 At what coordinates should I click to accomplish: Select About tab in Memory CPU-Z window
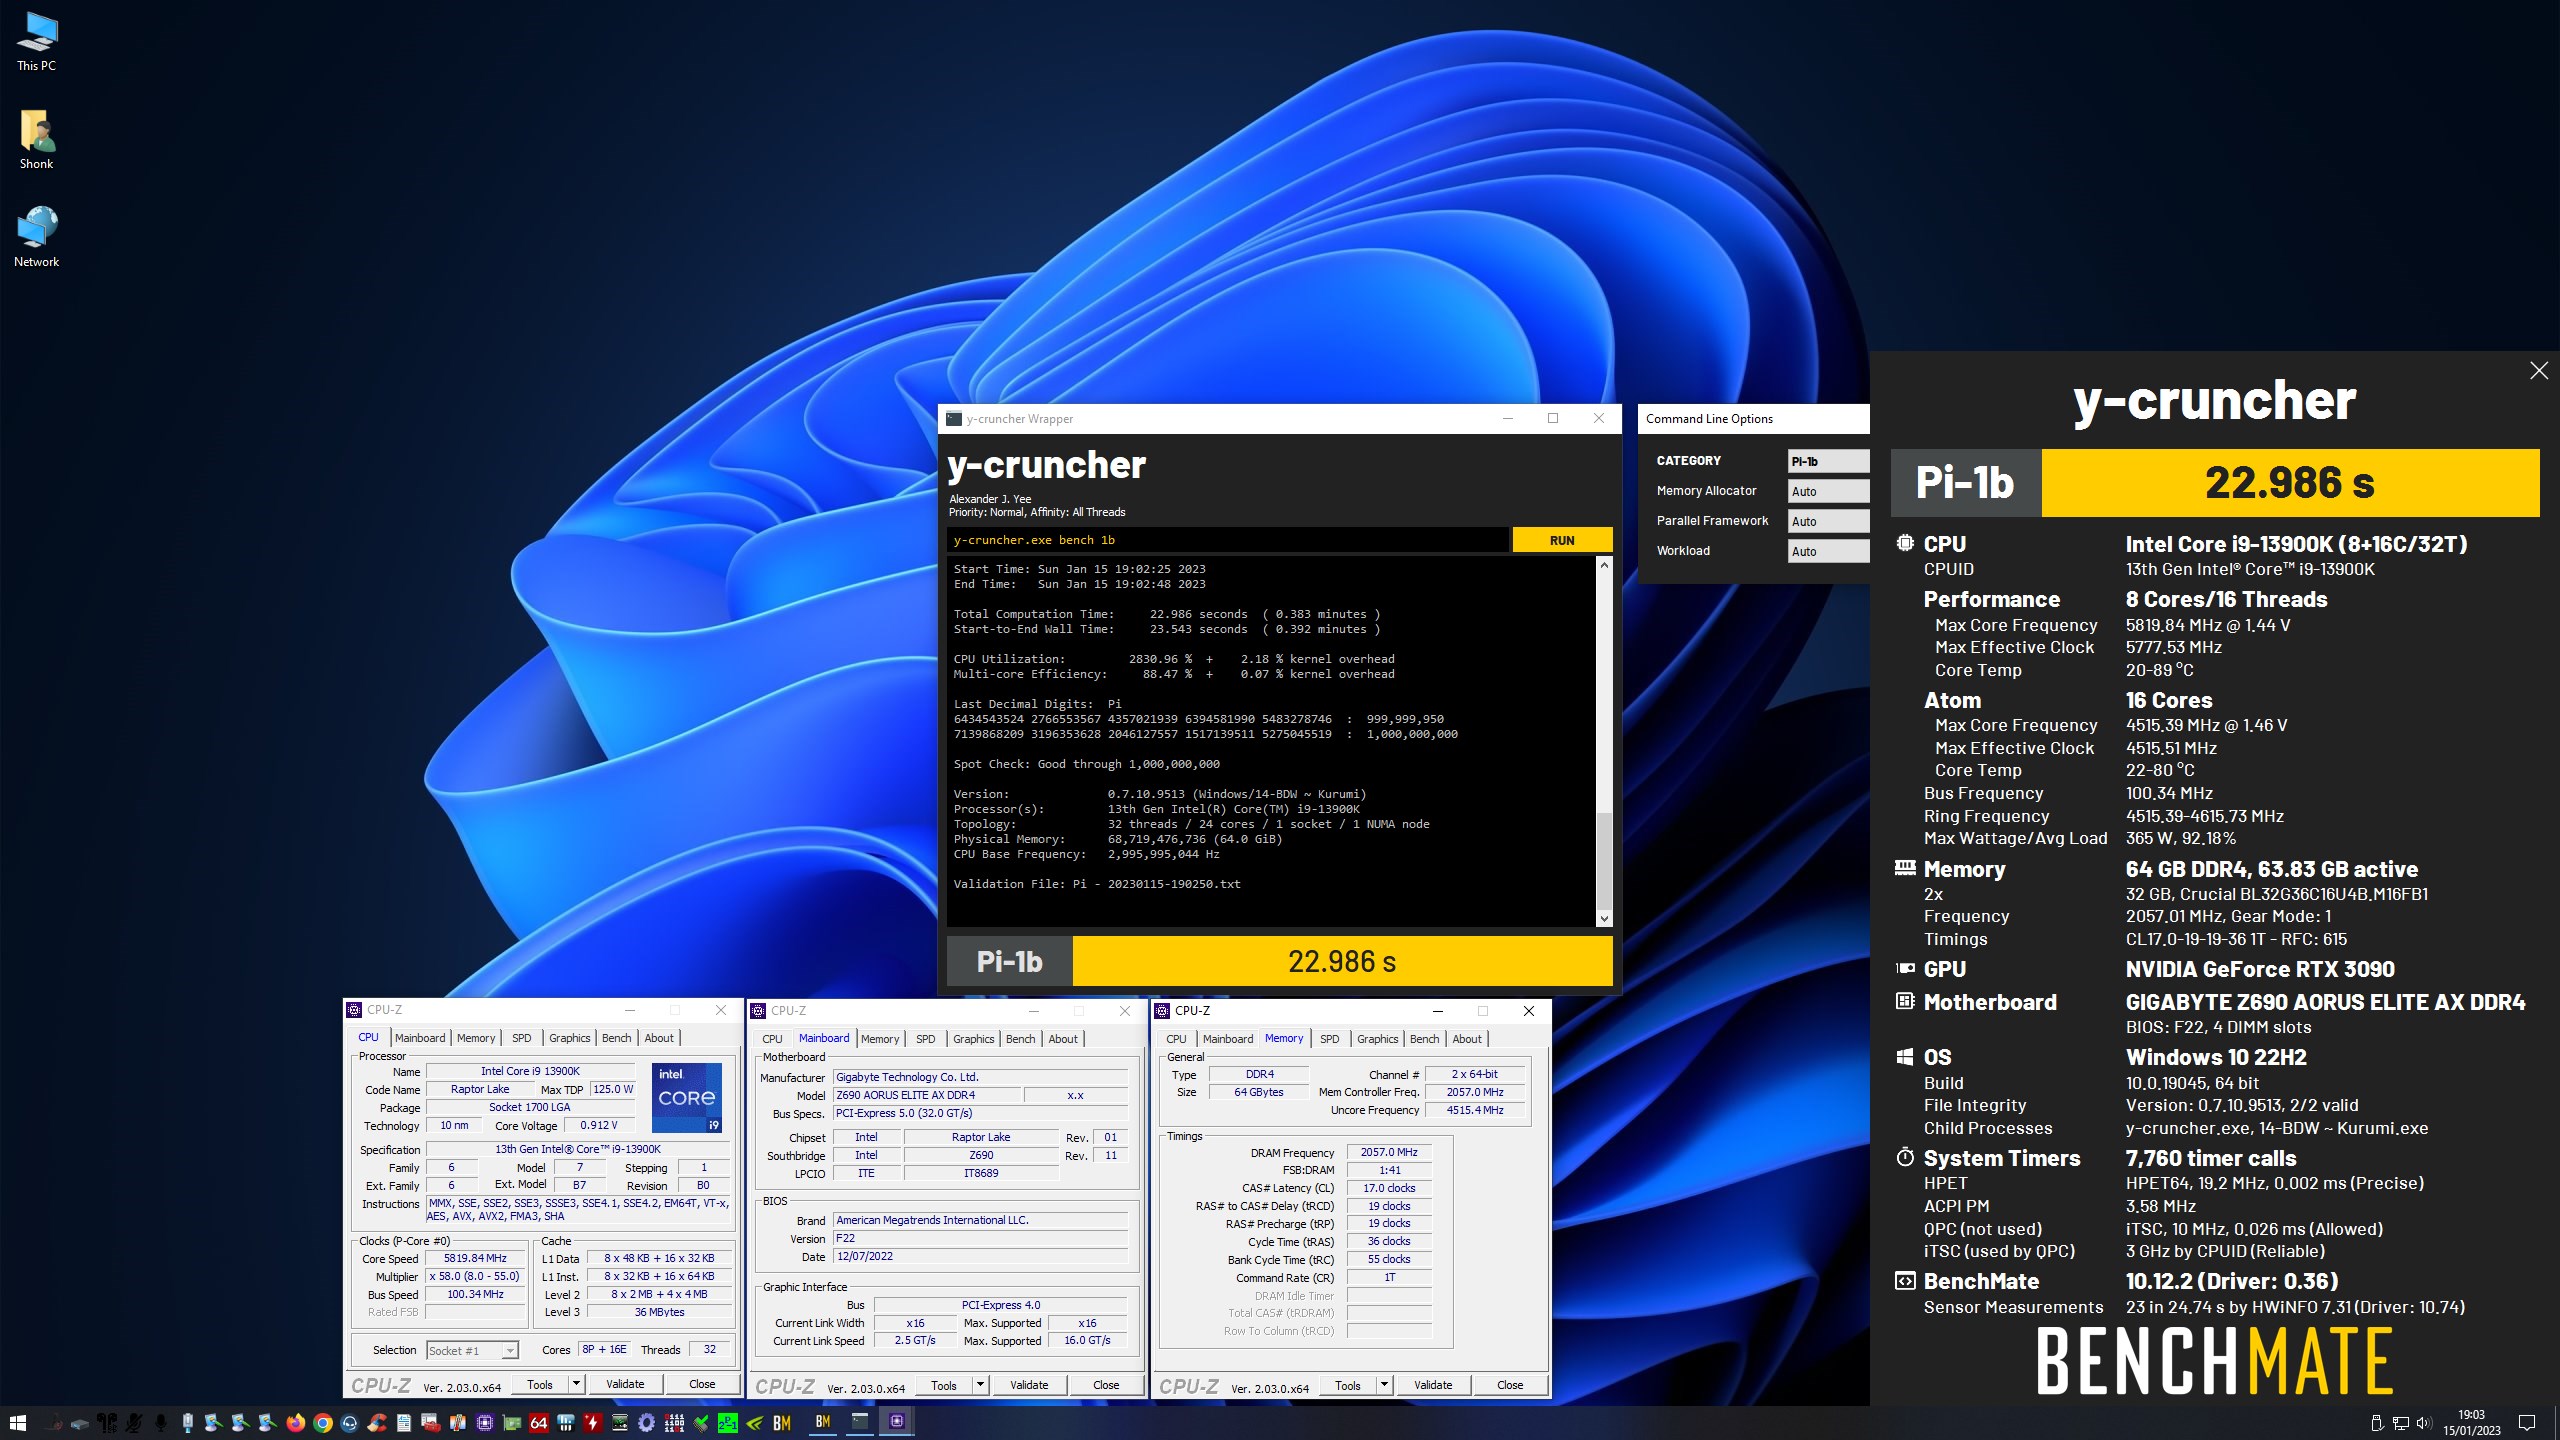[x=1467, y=1039]
